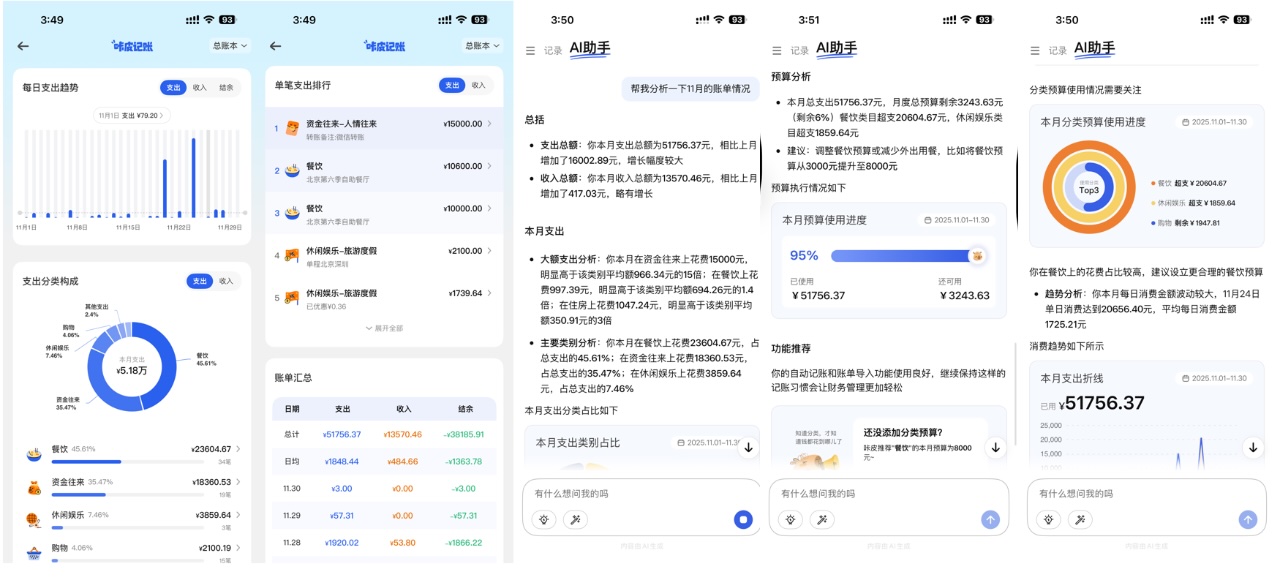
Task: Open date range 2025.11.01-11.30 on 本月预算使用进度
Action: pyautogui.click(x=956, y=220)
